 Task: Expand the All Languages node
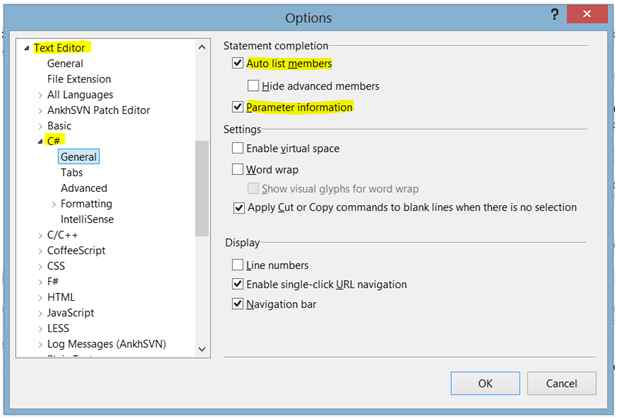[x=40, y=95]
